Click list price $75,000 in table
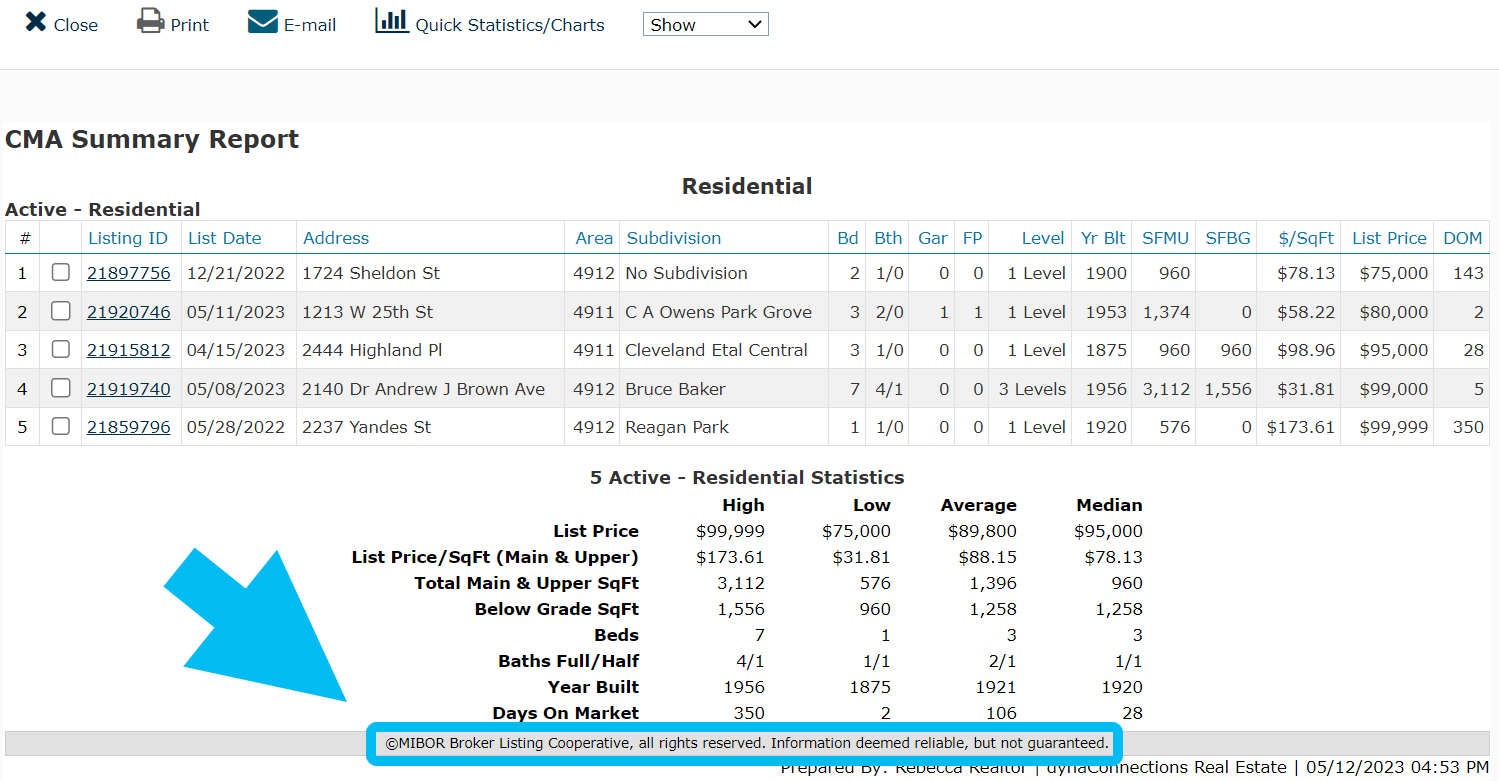Image resolution: width=1499 pixels, height=781 pixels. click(1393, 273)
